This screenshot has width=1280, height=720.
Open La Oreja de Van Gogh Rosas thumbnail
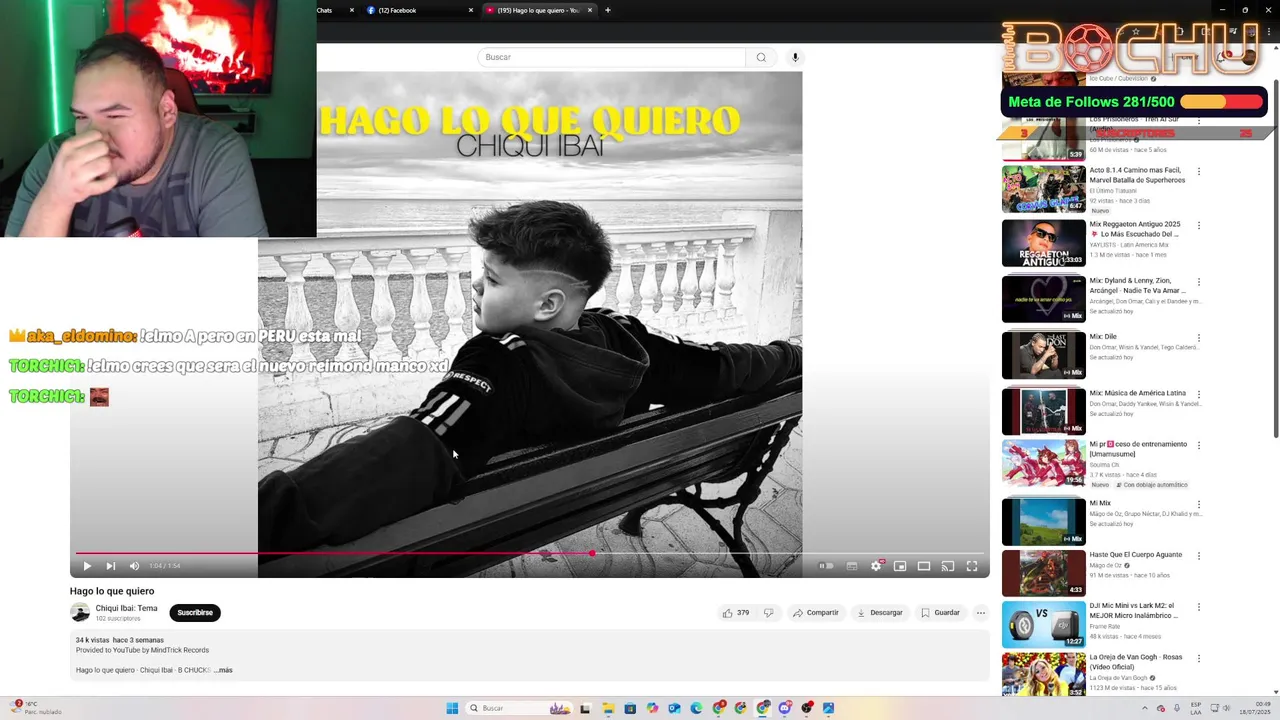pyautogui.click(x=1043, y=675)
